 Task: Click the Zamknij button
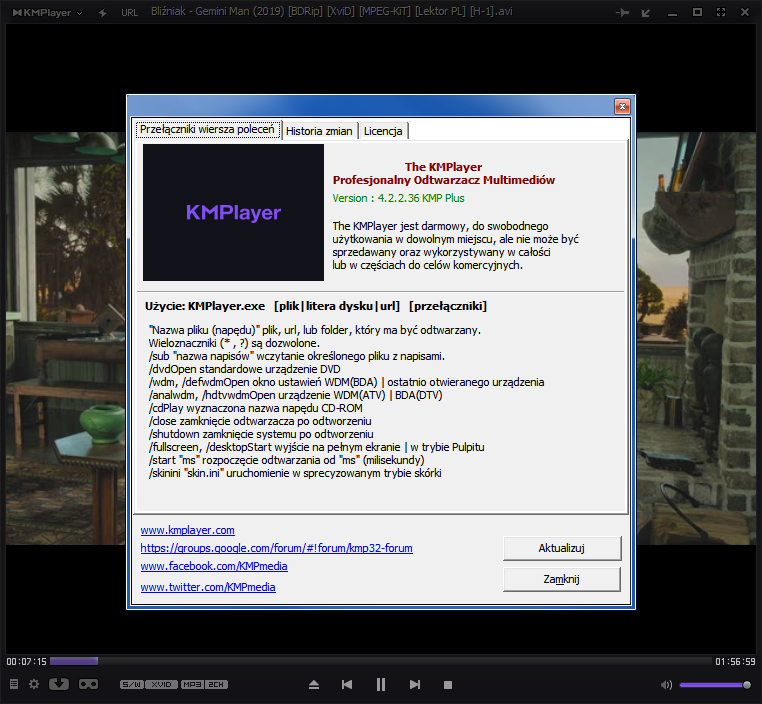pos(562,579)
